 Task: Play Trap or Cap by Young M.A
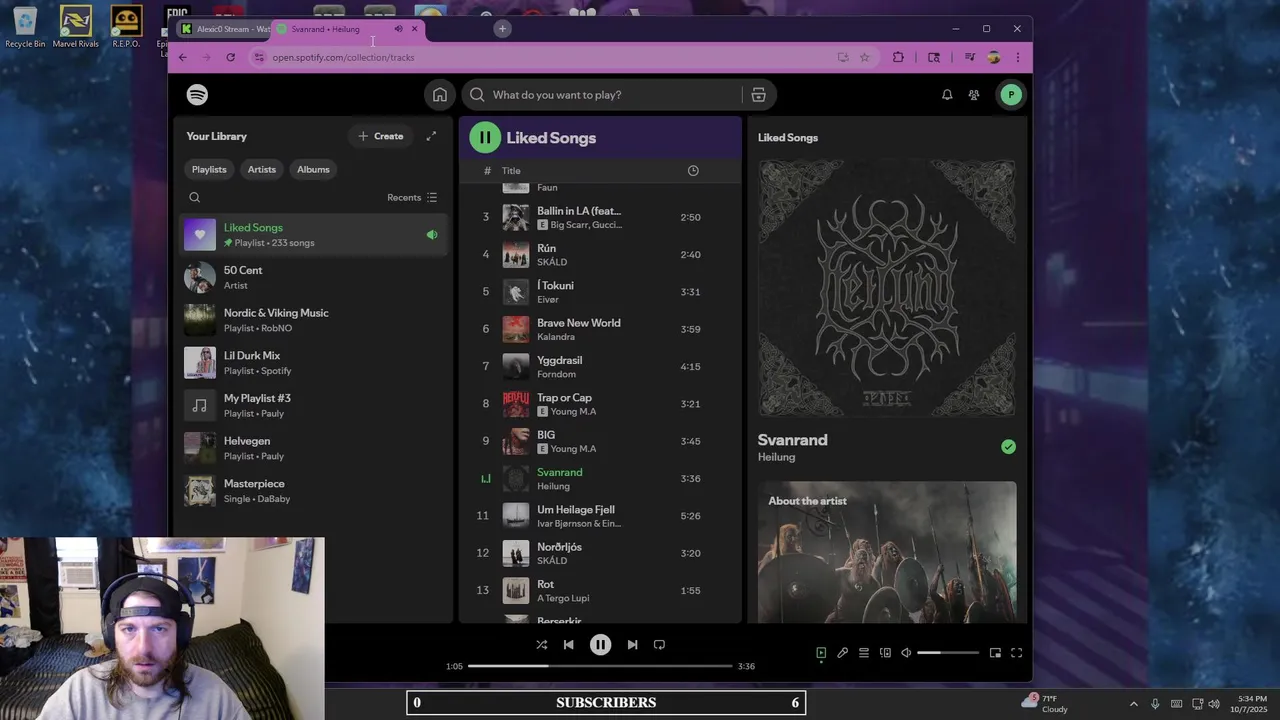(x=600, y=404)
